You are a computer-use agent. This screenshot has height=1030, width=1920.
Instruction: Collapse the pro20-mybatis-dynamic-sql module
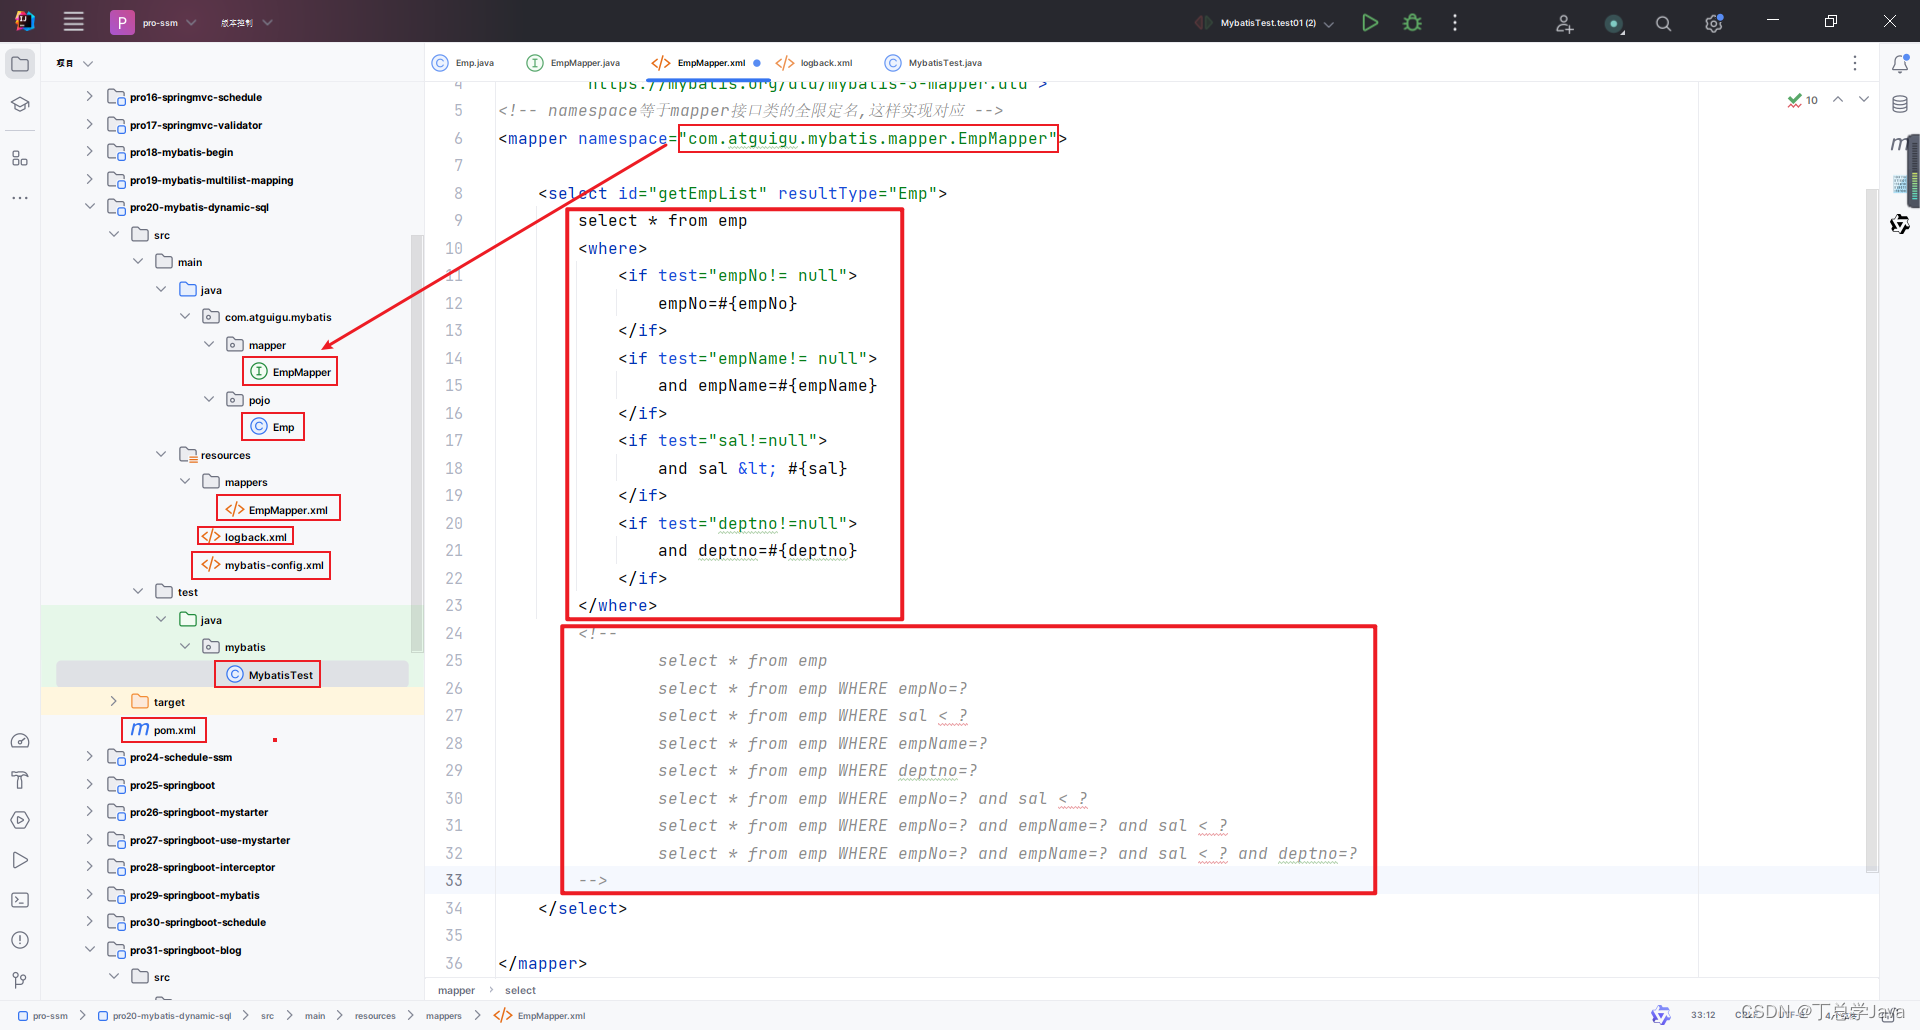coord(90,207)
